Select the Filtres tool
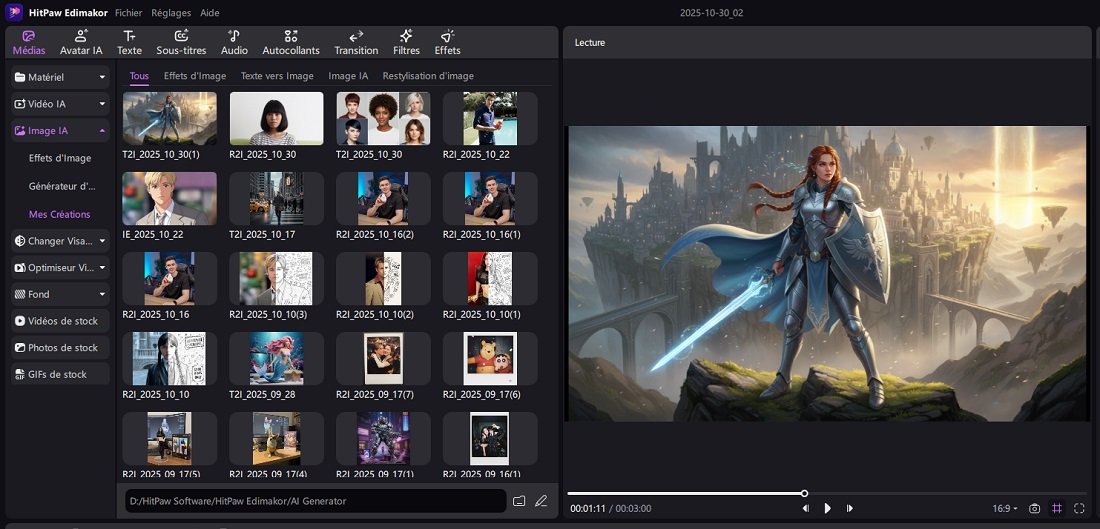1100x529 pixels. point(406,42)
